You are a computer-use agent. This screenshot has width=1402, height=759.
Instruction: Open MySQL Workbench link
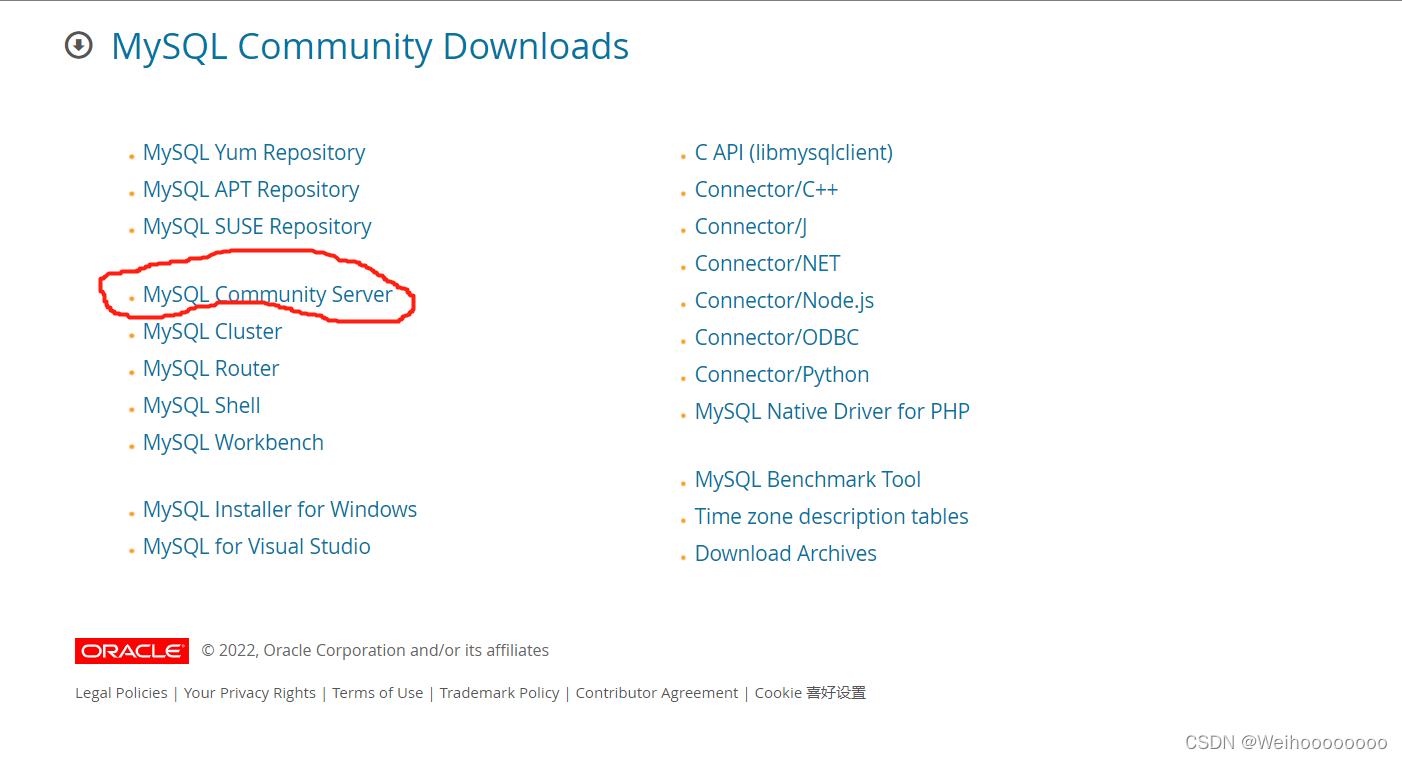click(233, 443)
